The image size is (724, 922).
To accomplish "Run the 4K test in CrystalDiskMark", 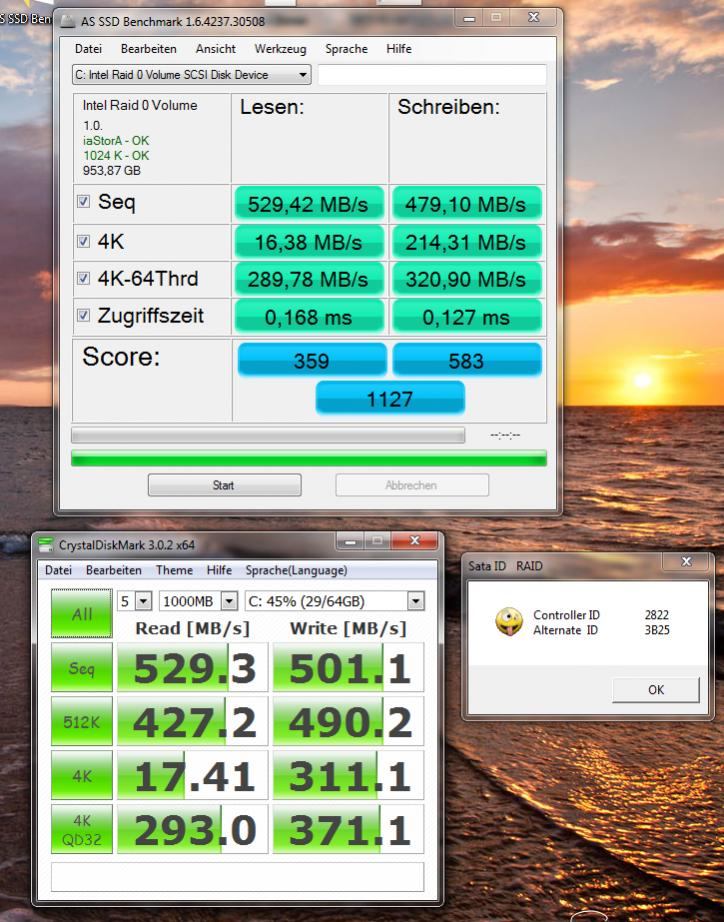I will tap(82, 776).
